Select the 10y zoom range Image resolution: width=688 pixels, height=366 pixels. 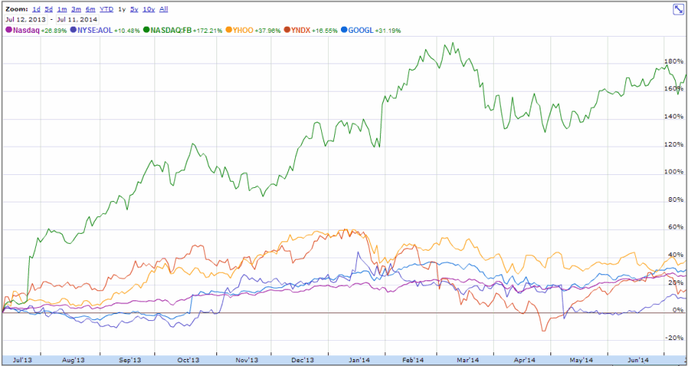coord(149,9)
